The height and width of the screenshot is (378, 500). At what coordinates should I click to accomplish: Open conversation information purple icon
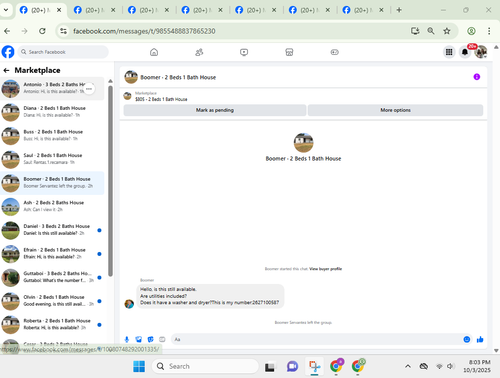[x=477, y=77]
